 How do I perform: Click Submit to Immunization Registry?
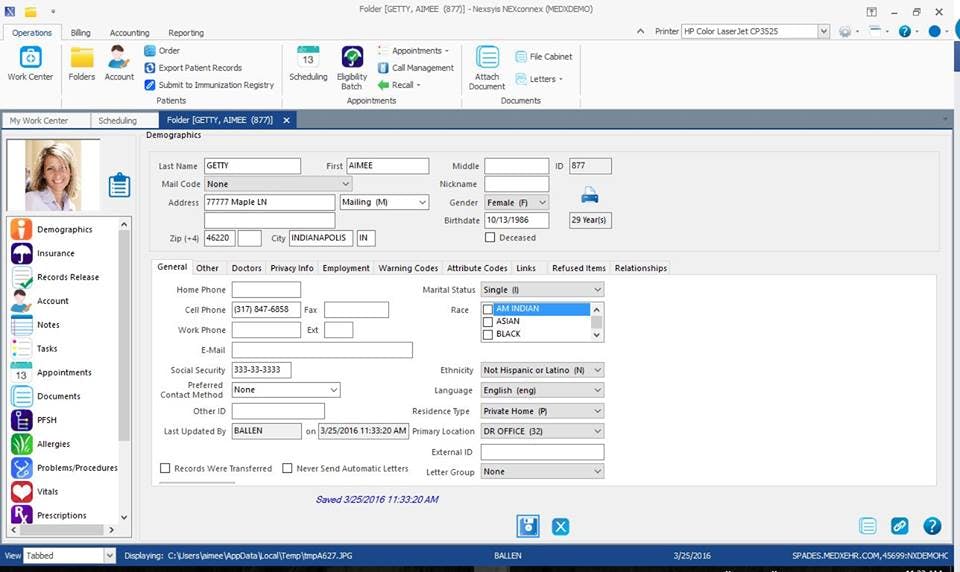tap(216, 85)
